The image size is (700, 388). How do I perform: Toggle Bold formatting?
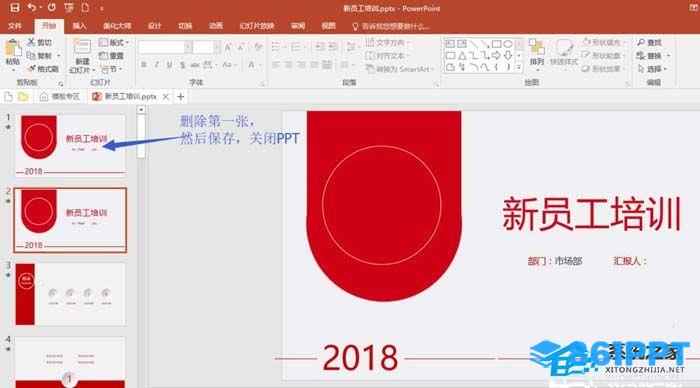coord(144,65)
